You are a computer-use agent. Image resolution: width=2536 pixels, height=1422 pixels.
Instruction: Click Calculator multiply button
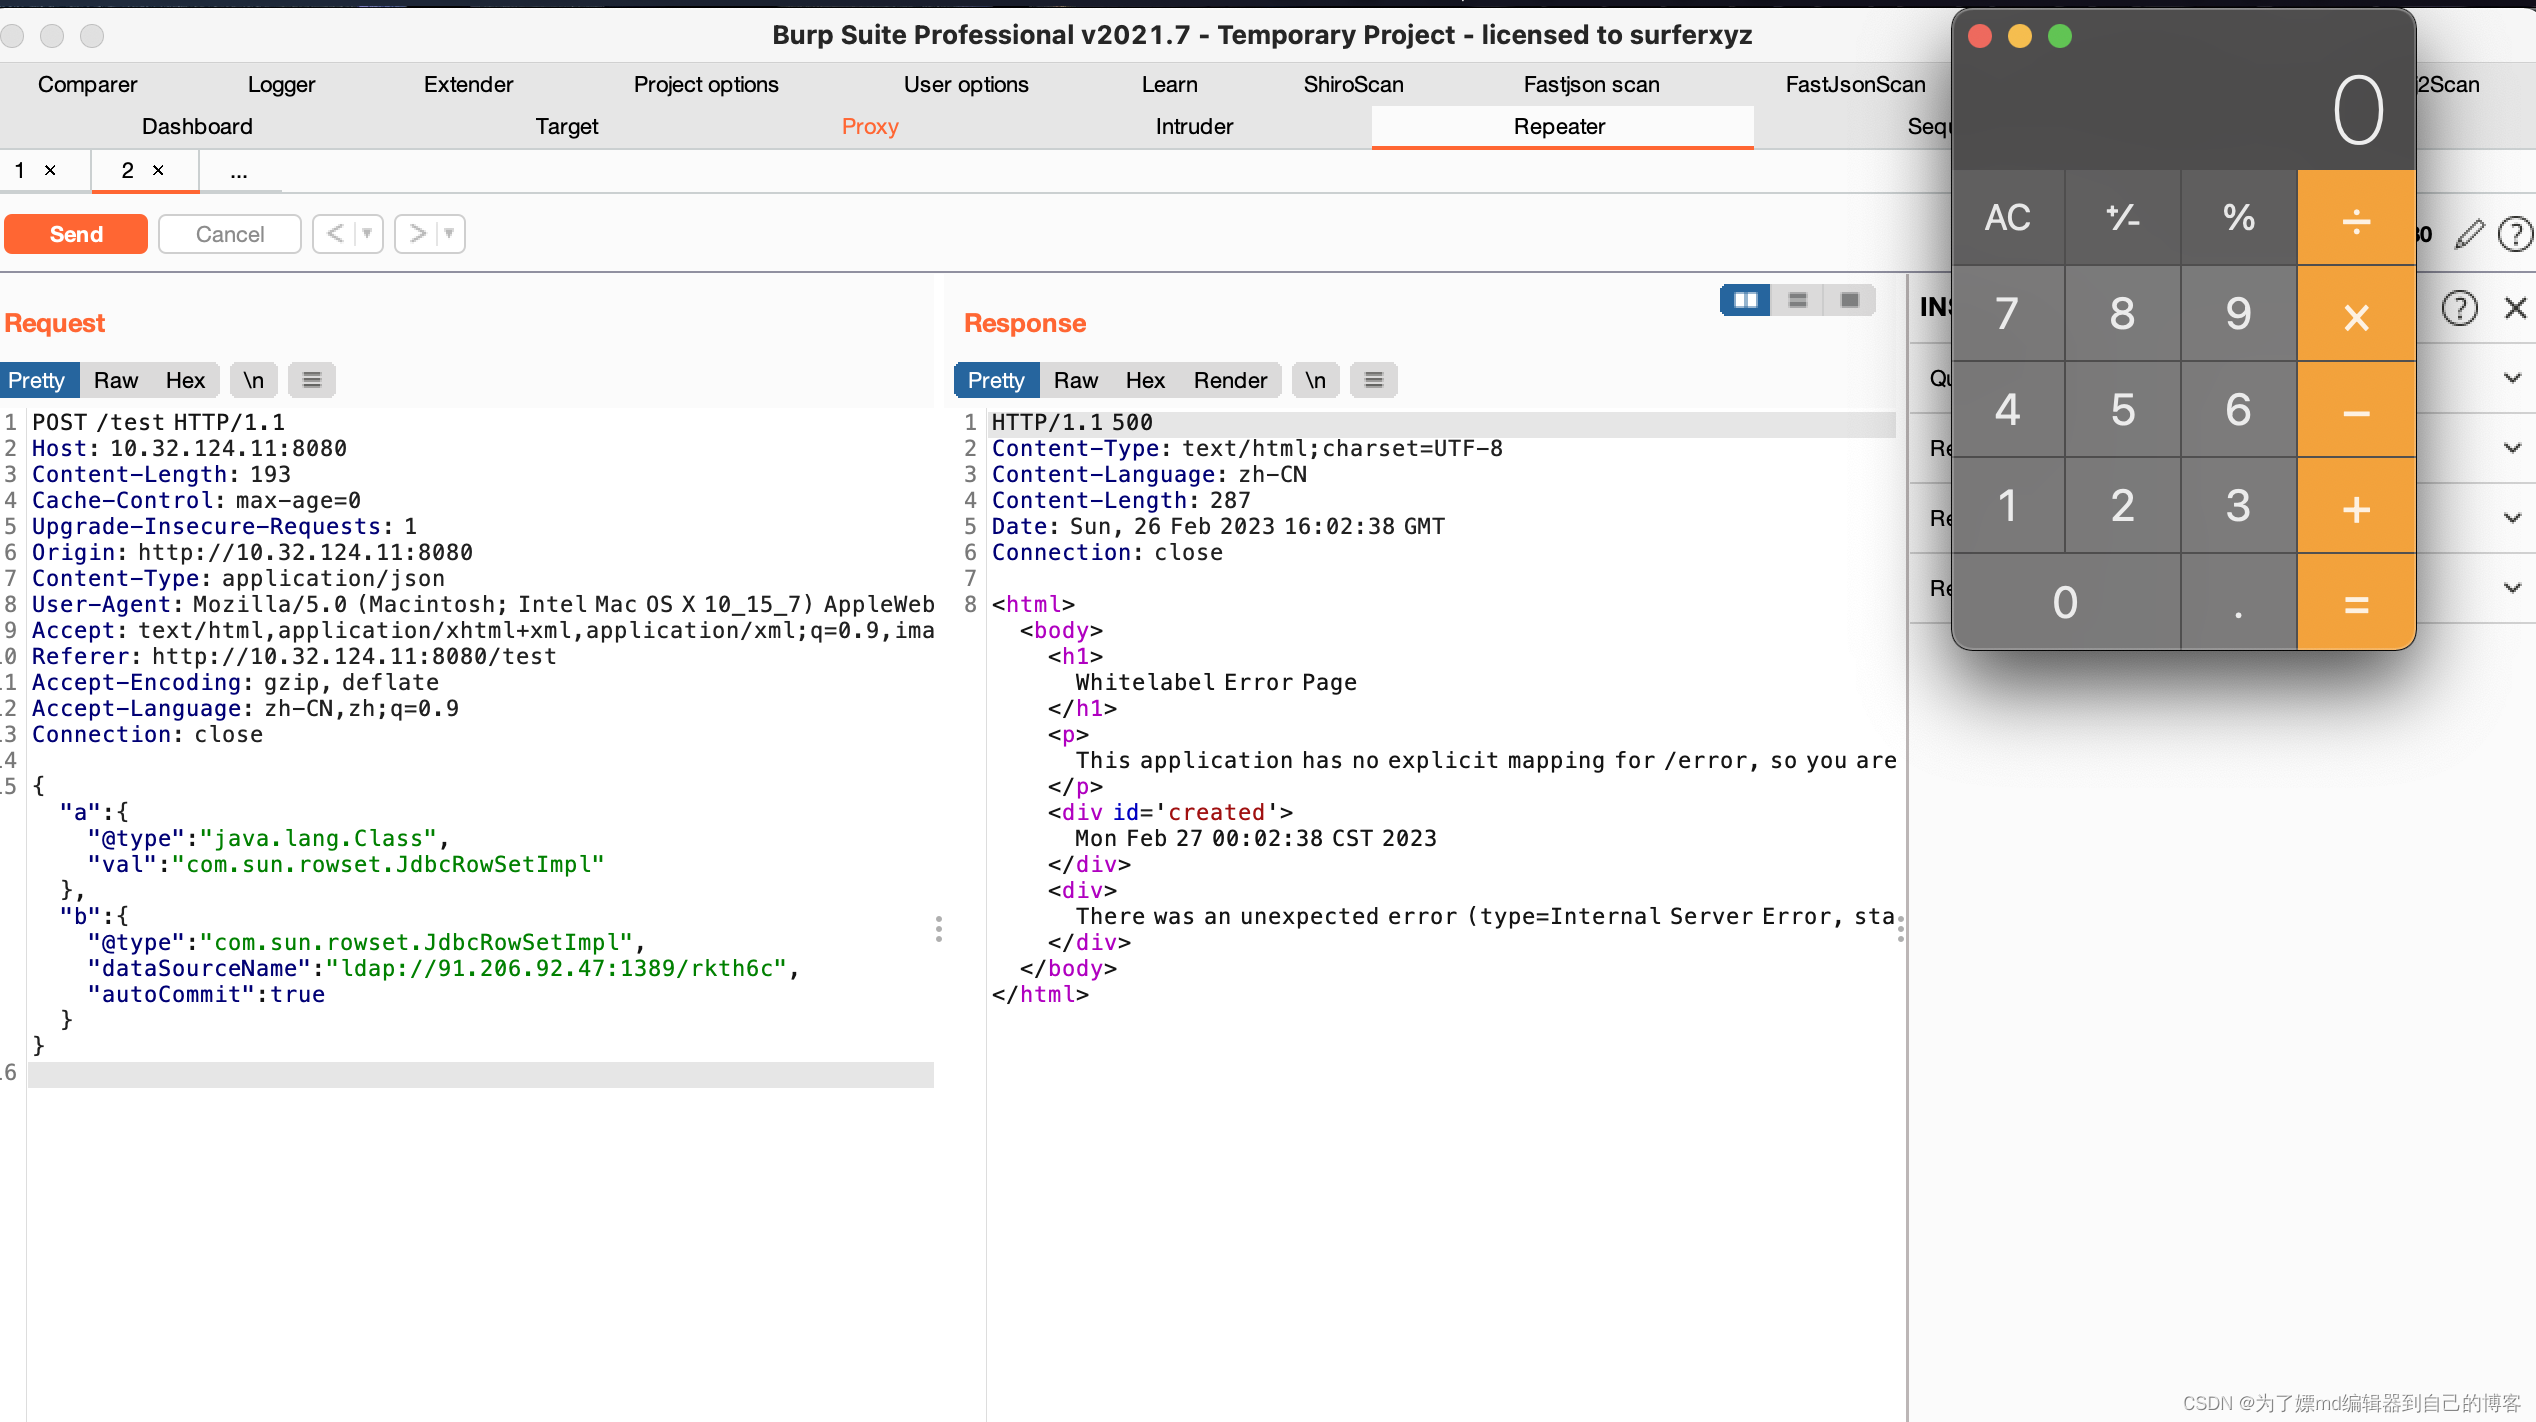2357,315
